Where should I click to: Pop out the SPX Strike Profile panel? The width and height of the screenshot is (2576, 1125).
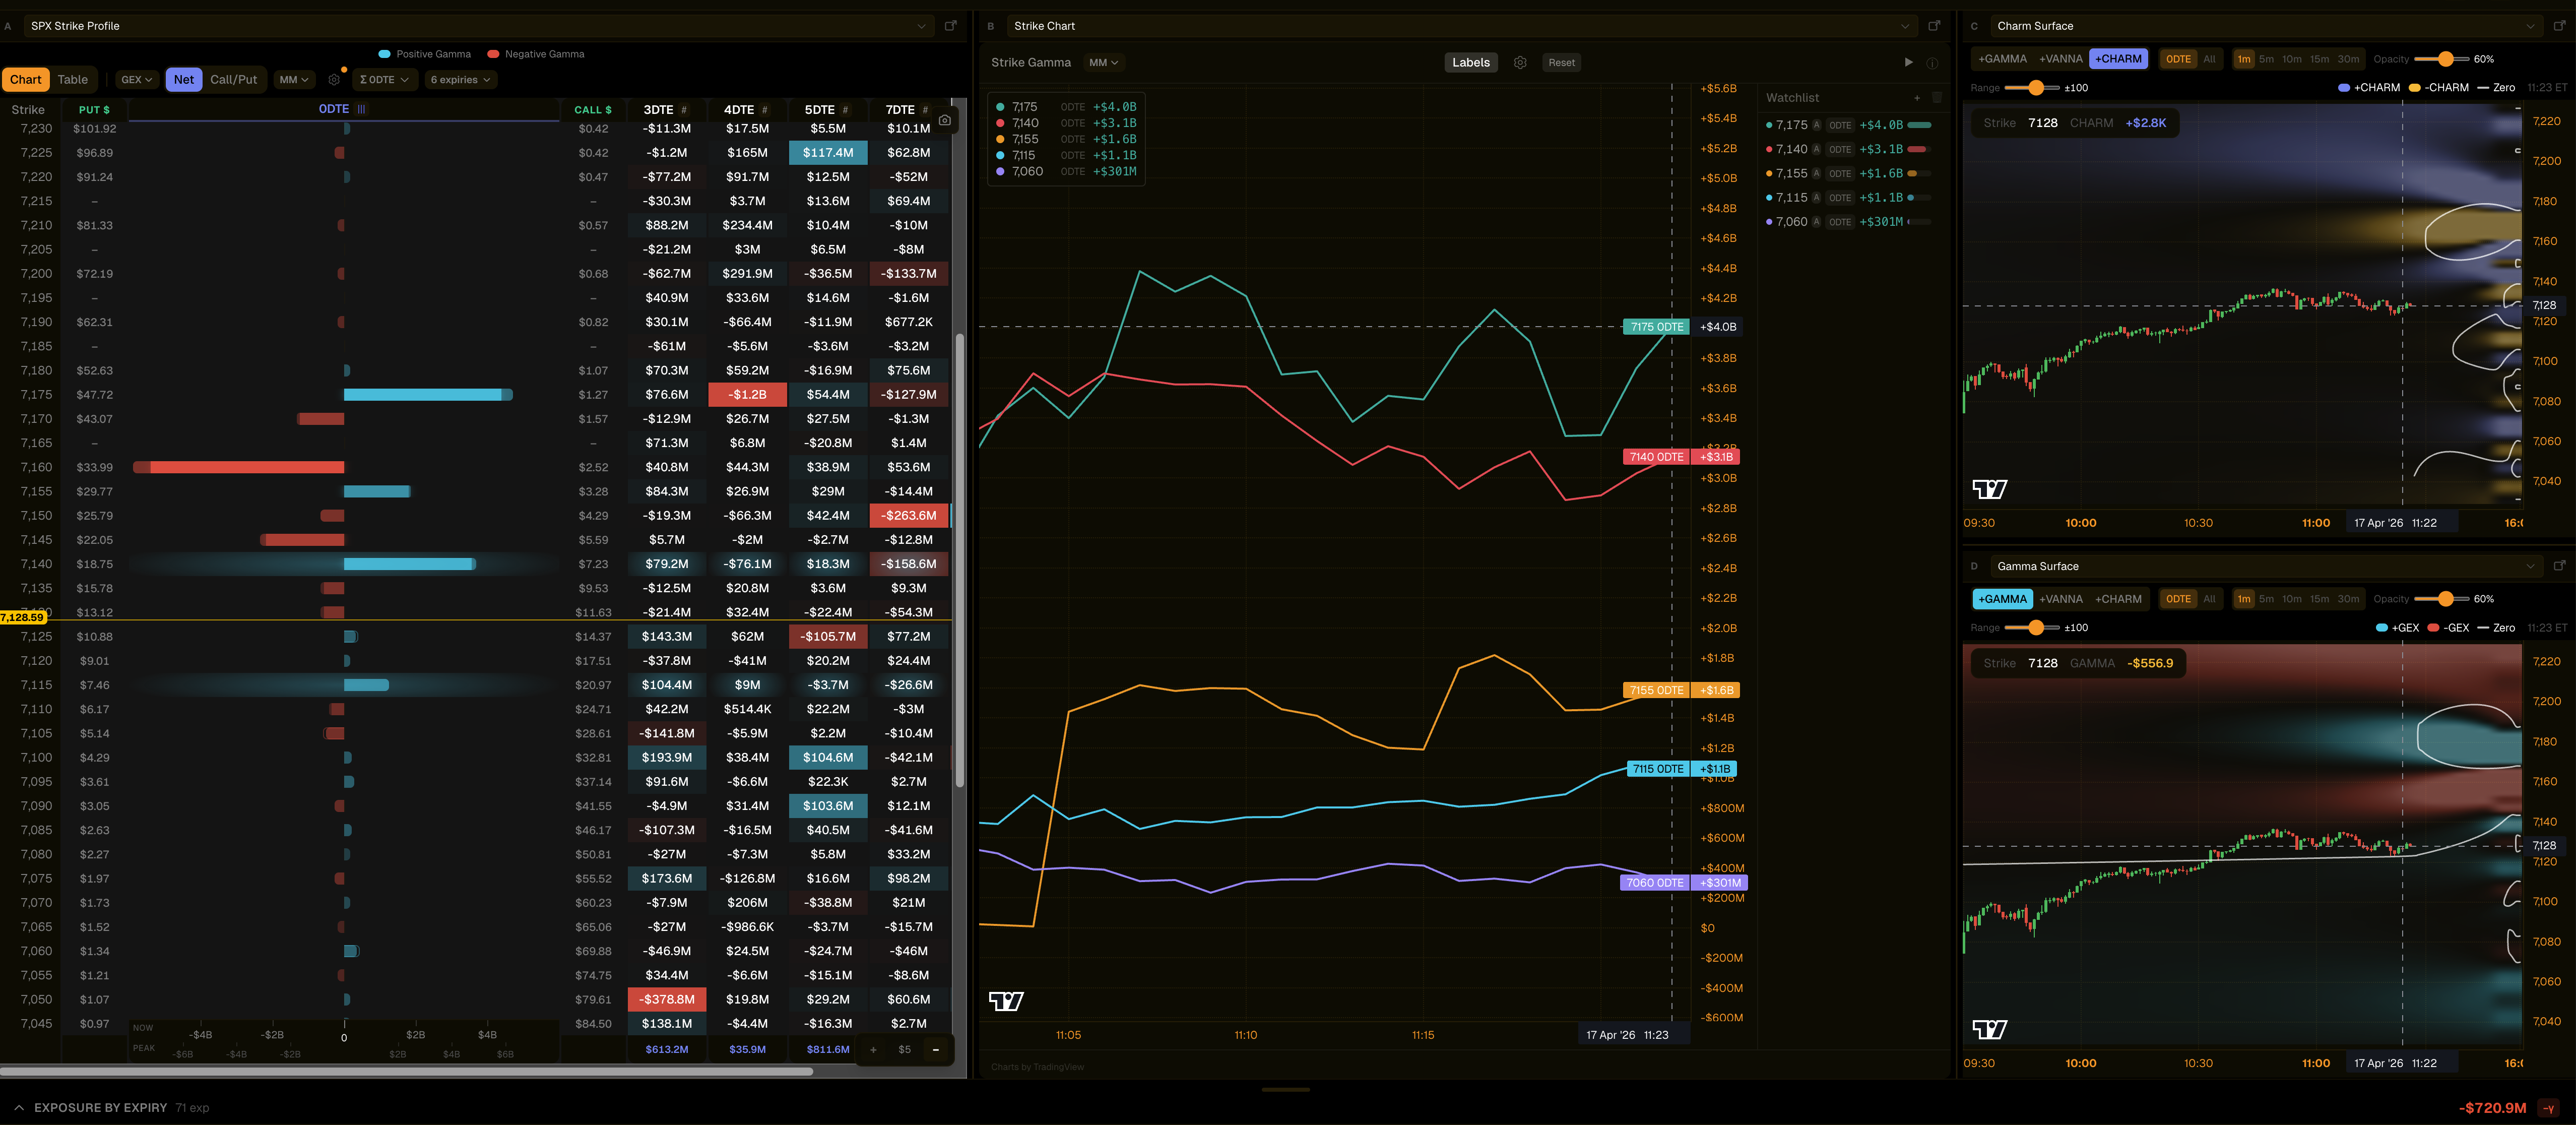tap(951, 26)
